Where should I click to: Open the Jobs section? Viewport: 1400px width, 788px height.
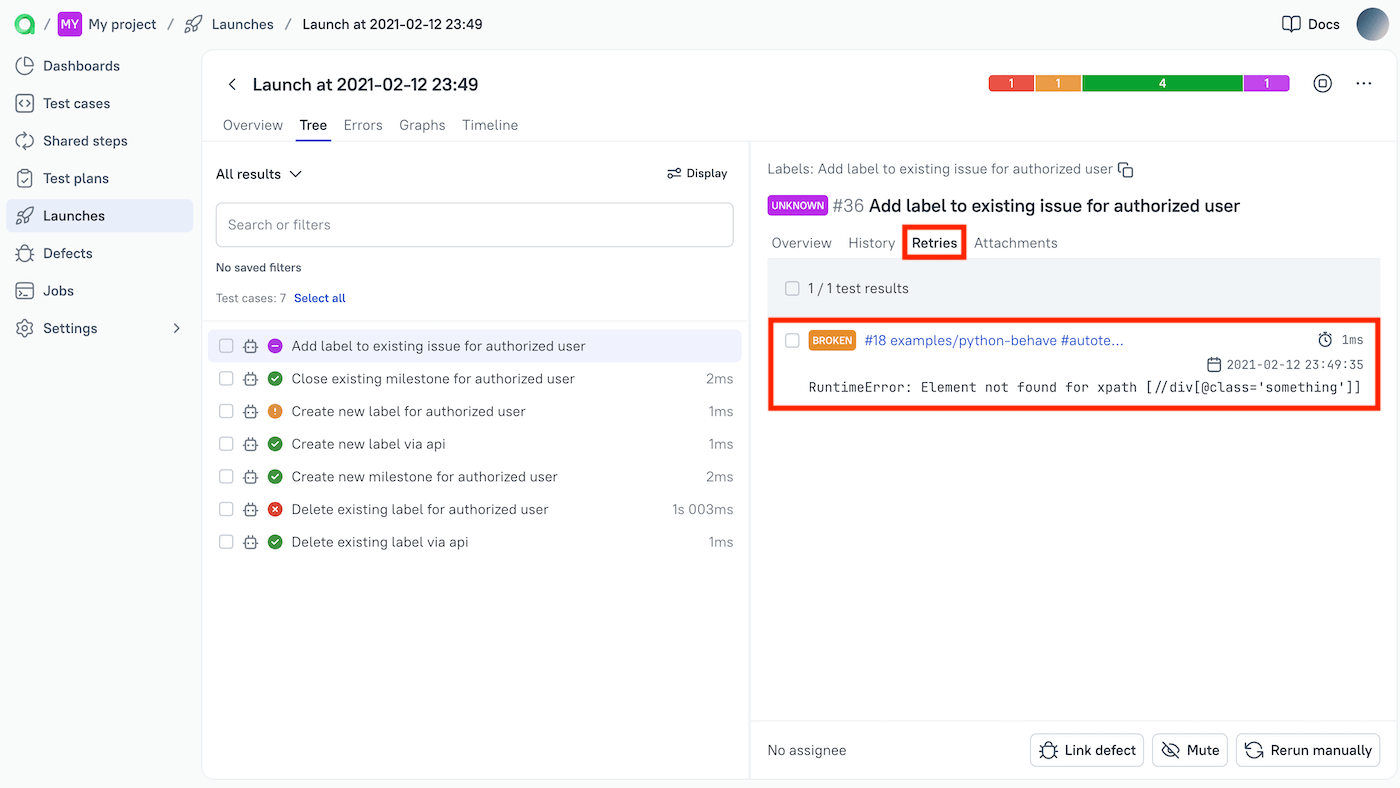(x=60, y=290)
